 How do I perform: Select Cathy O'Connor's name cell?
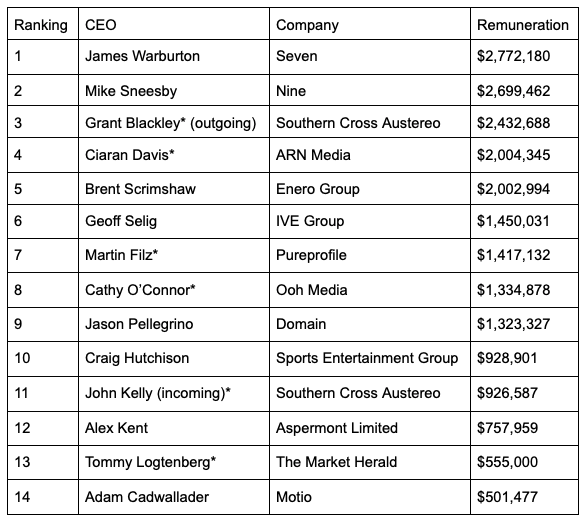pyautogui.click(x=174, y=290)
